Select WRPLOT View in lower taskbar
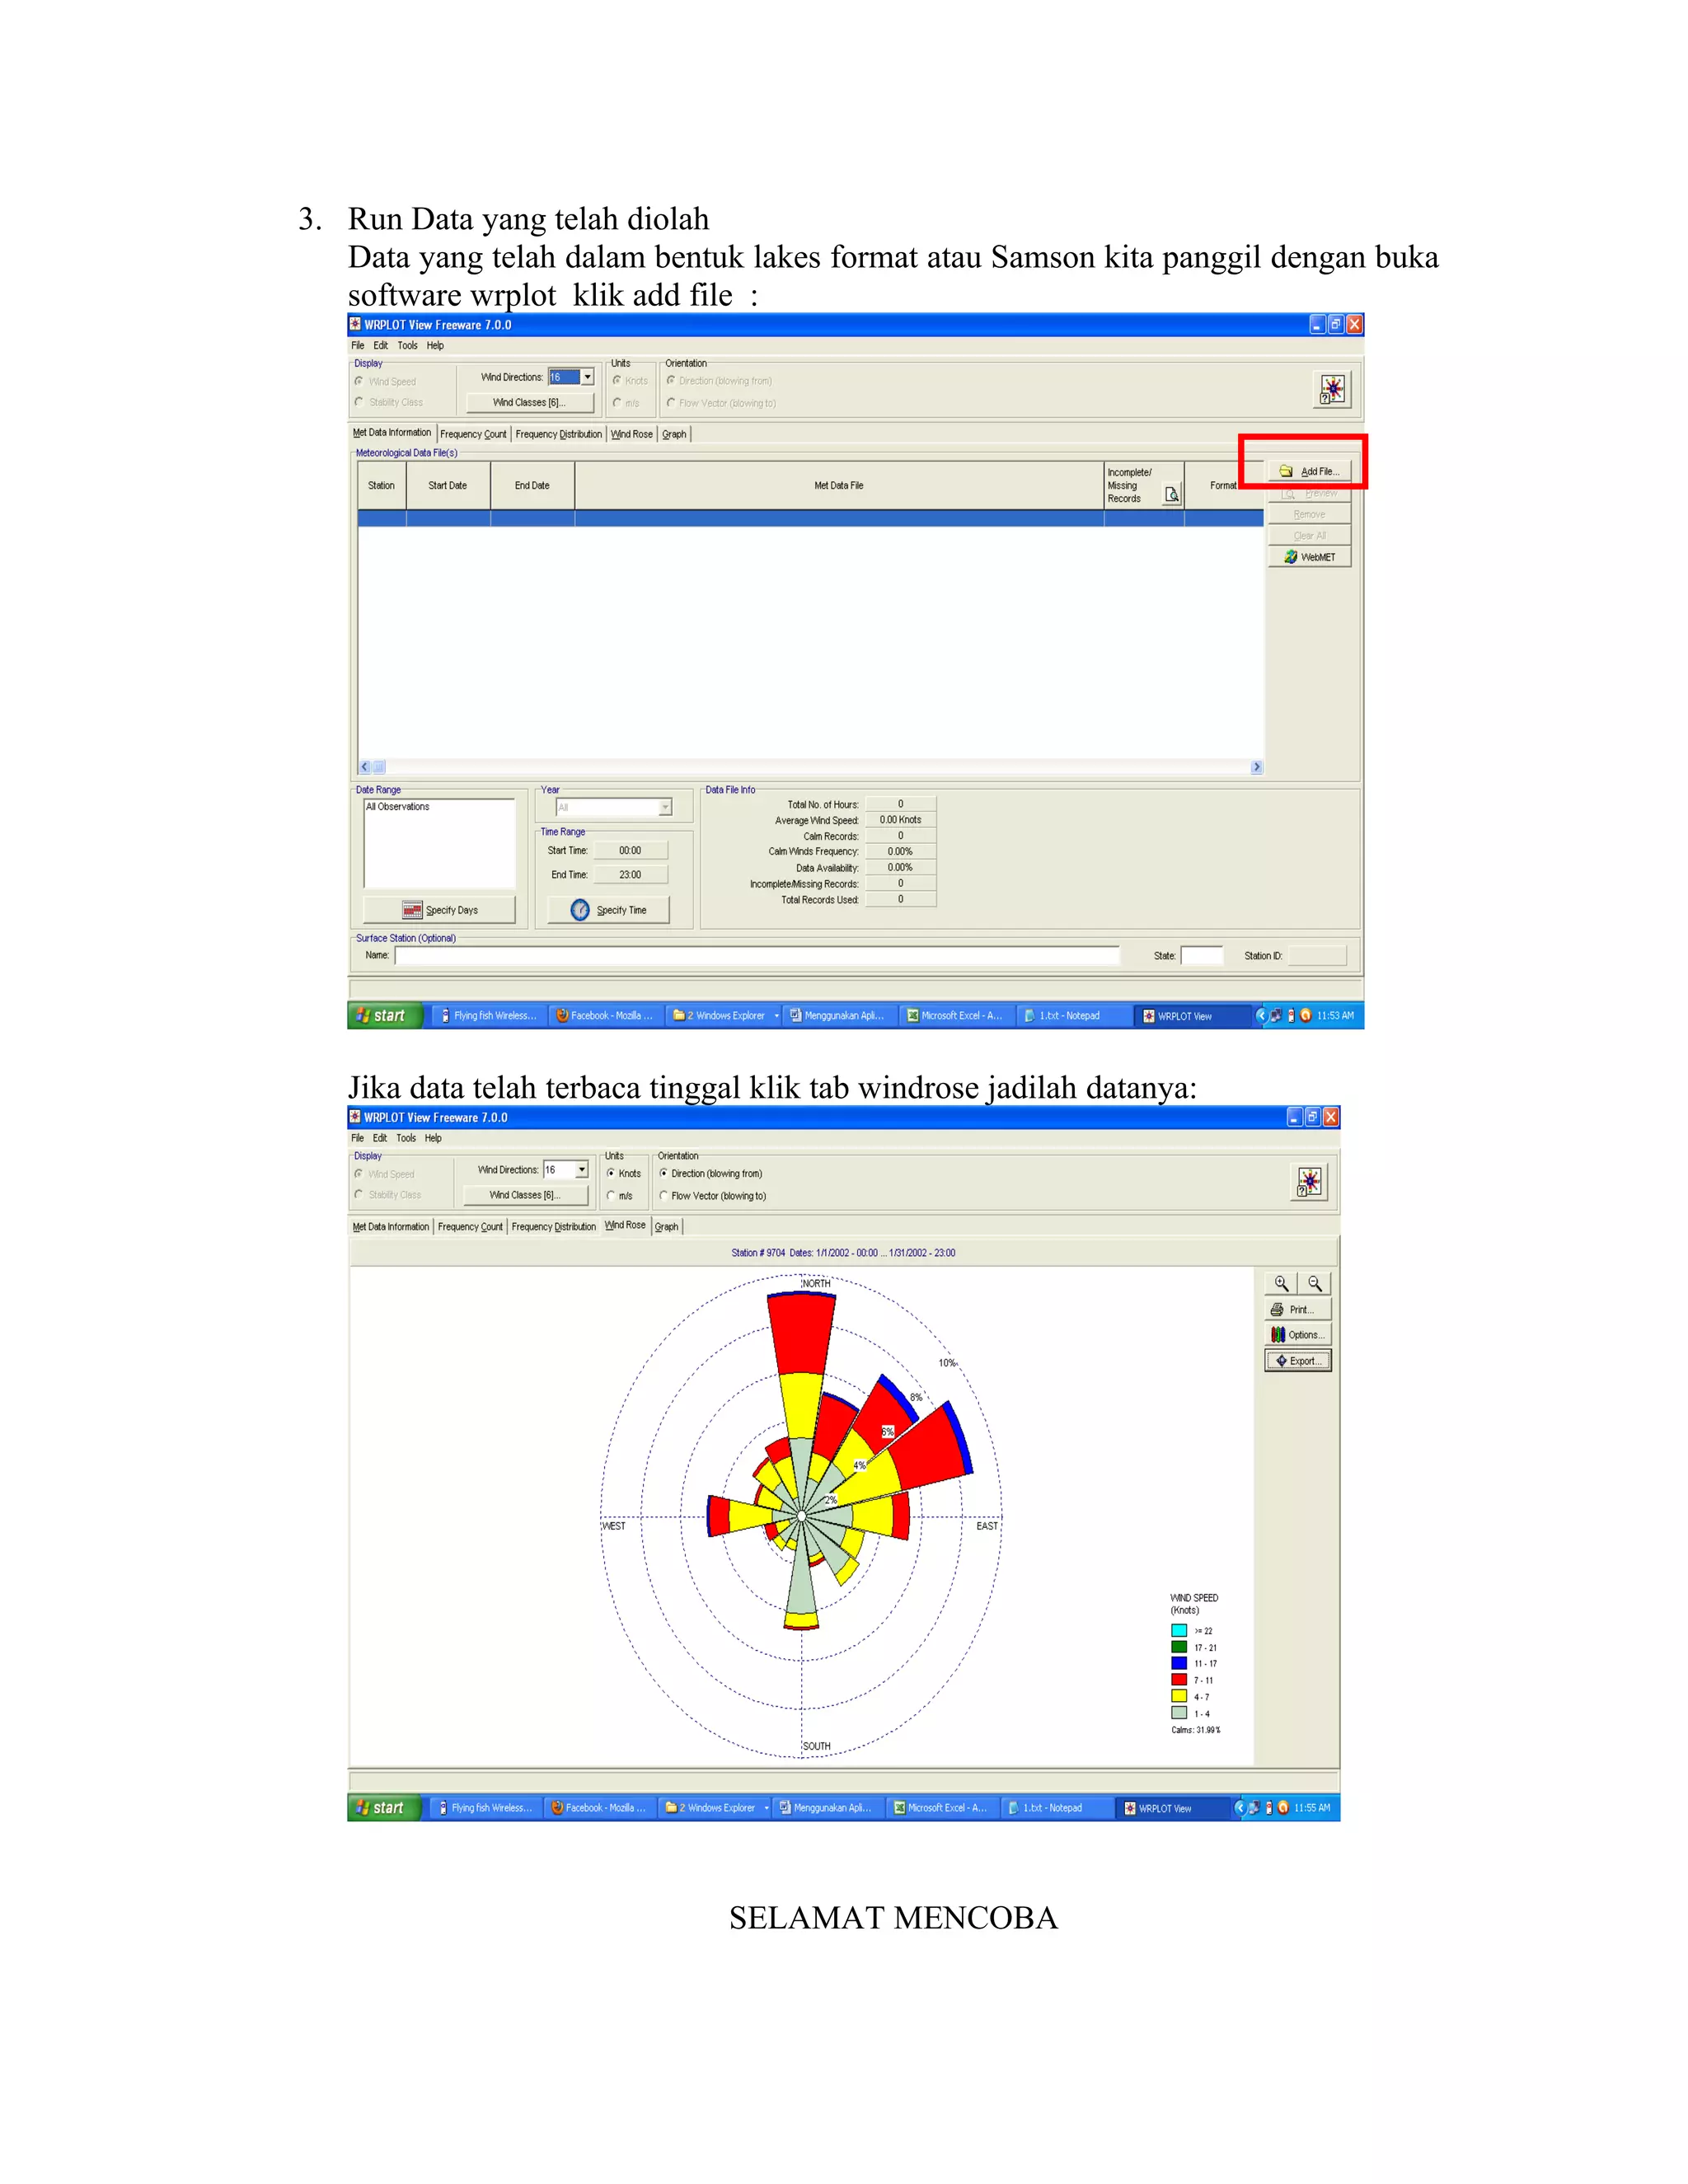The image size is (1688, 2184). coord(1172,1808)
